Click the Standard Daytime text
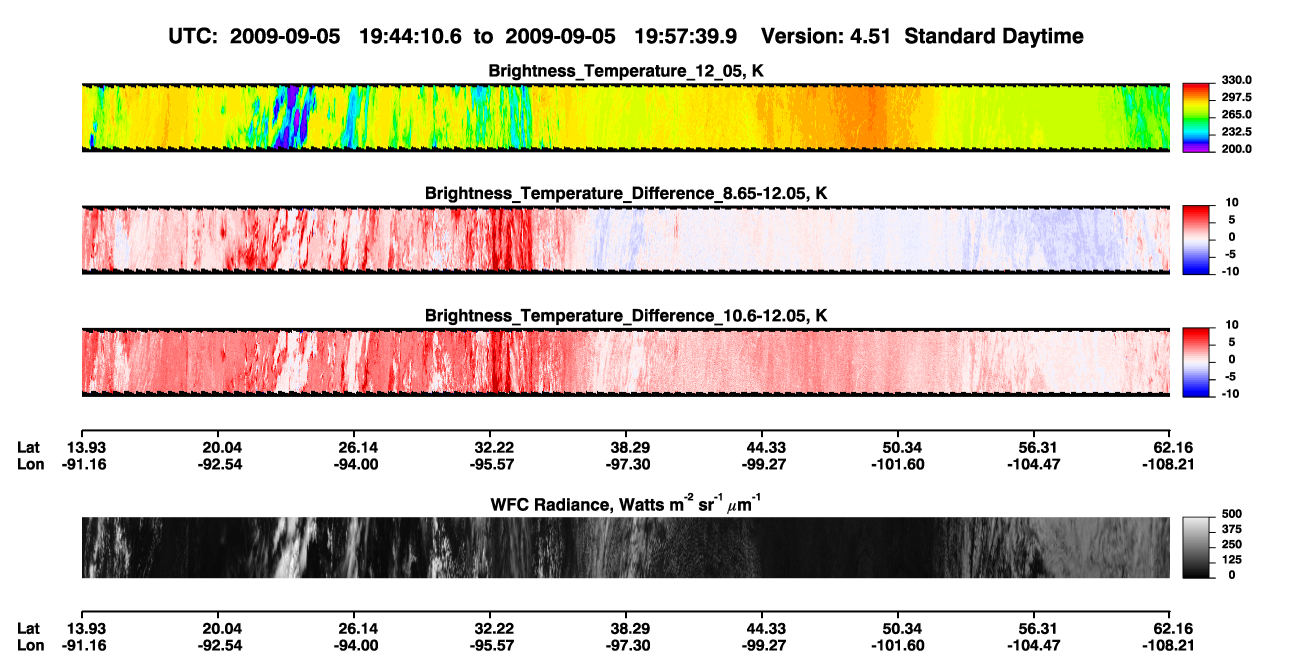1300x667 pixels. (x=993, y=37)
